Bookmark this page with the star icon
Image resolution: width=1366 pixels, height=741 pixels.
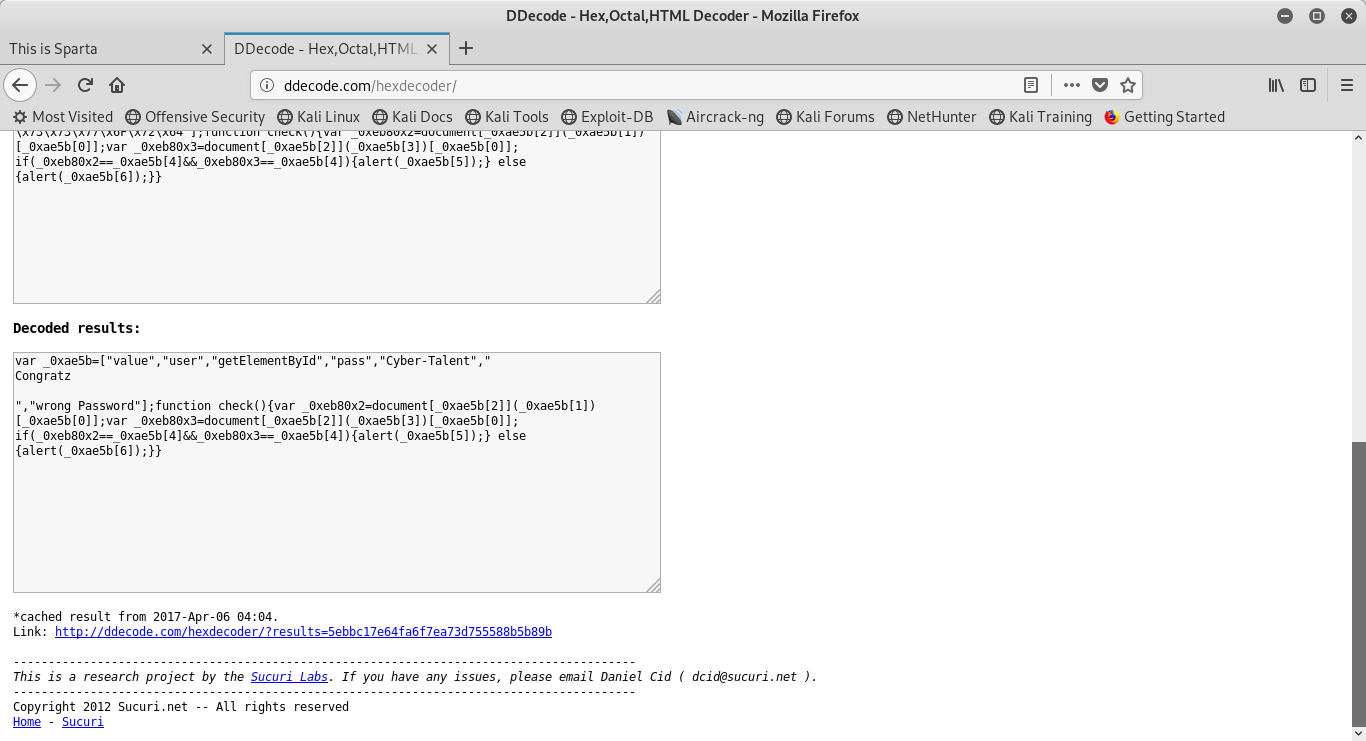(1127, 85)
